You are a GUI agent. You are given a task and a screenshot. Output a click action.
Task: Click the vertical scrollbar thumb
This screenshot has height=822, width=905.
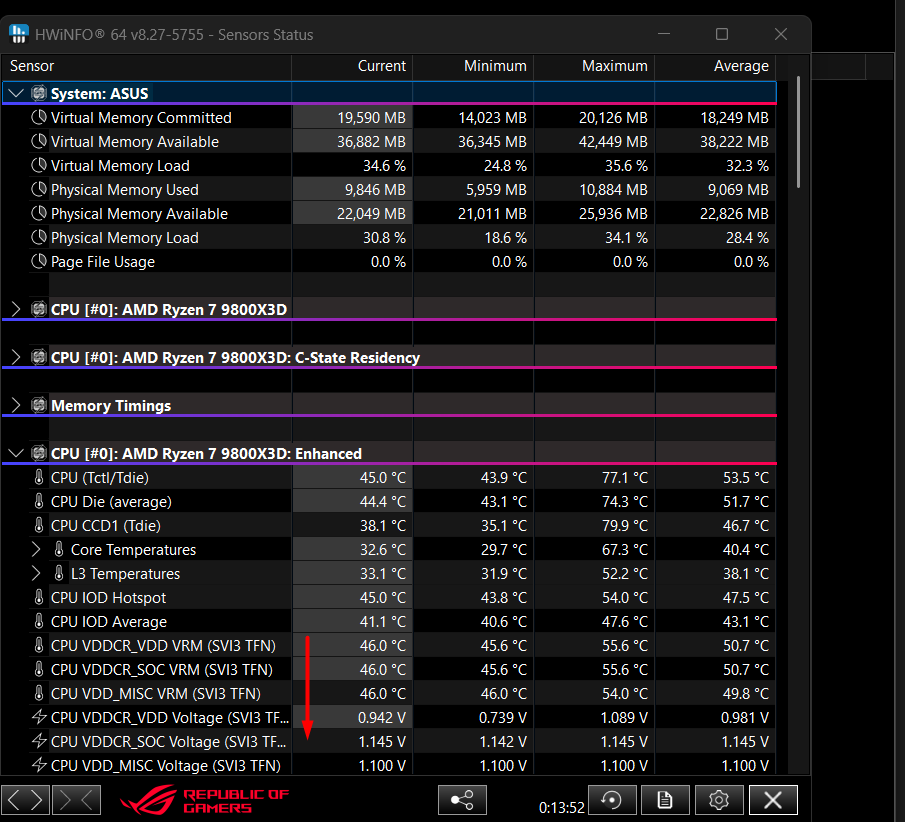(x=798, y=132)
